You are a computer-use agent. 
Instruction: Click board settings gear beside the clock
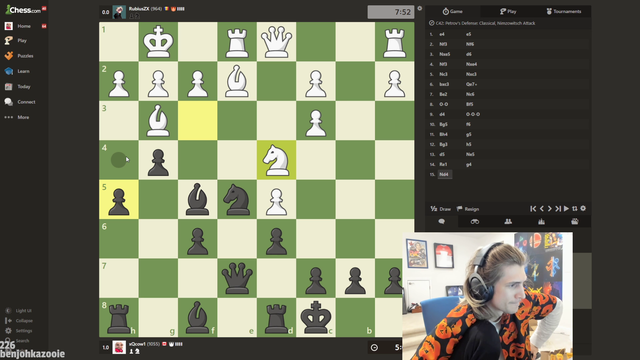pyautogui.click(x=420, y=8)
